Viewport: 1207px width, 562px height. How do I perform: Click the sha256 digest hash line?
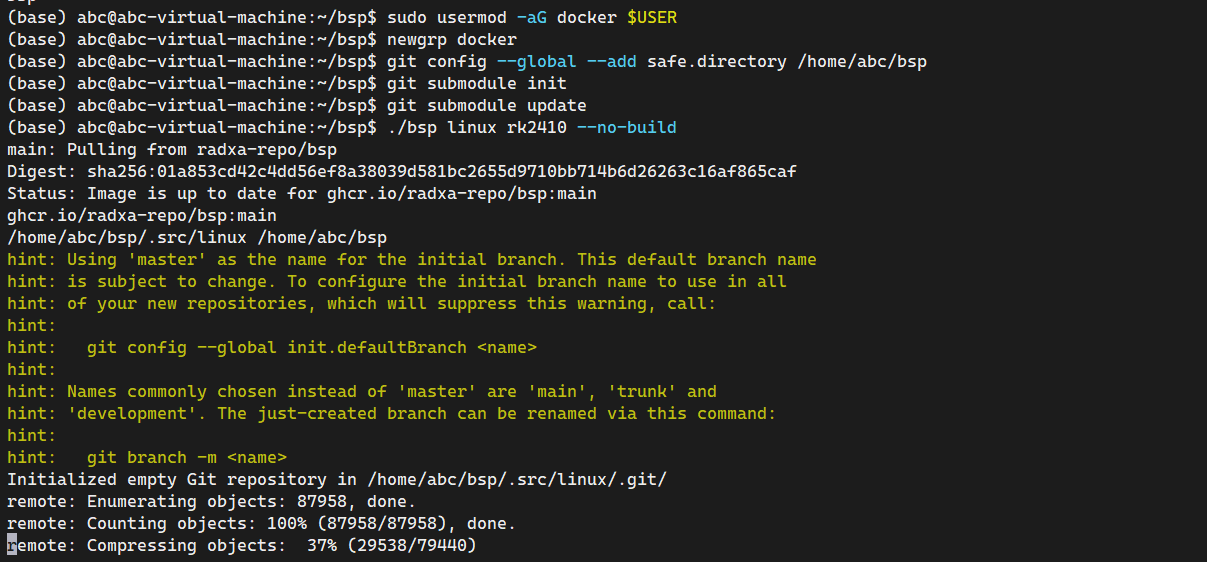coord(402,171)
